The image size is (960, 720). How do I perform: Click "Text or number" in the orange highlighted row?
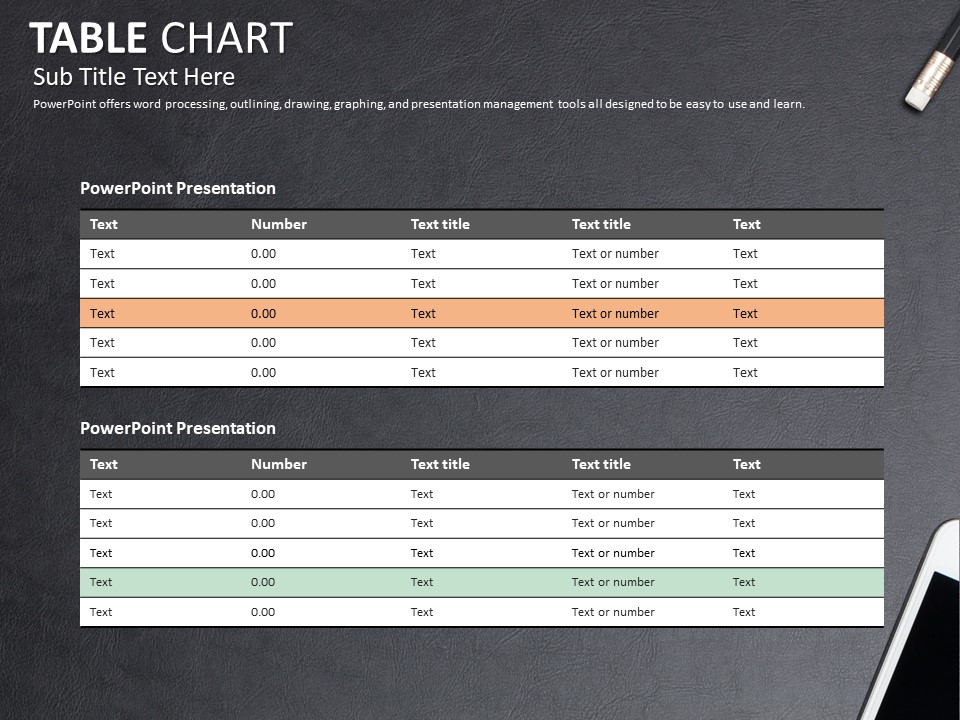(615, 313)
